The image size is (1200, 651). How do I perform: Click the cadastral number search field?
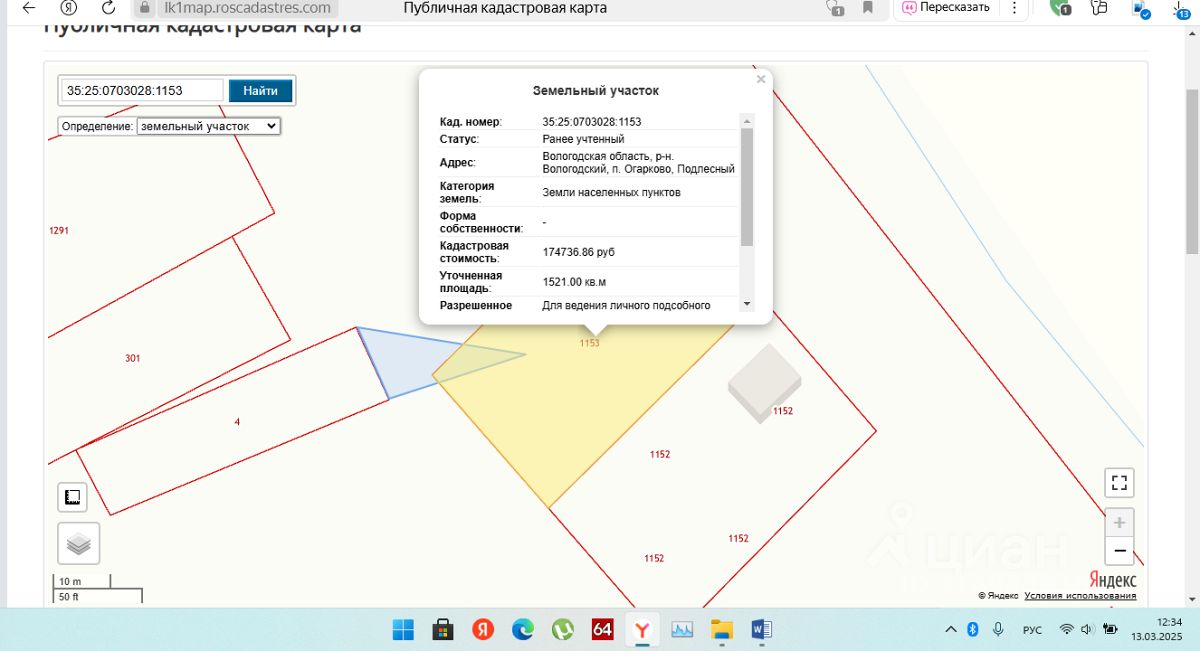[141, 90]
